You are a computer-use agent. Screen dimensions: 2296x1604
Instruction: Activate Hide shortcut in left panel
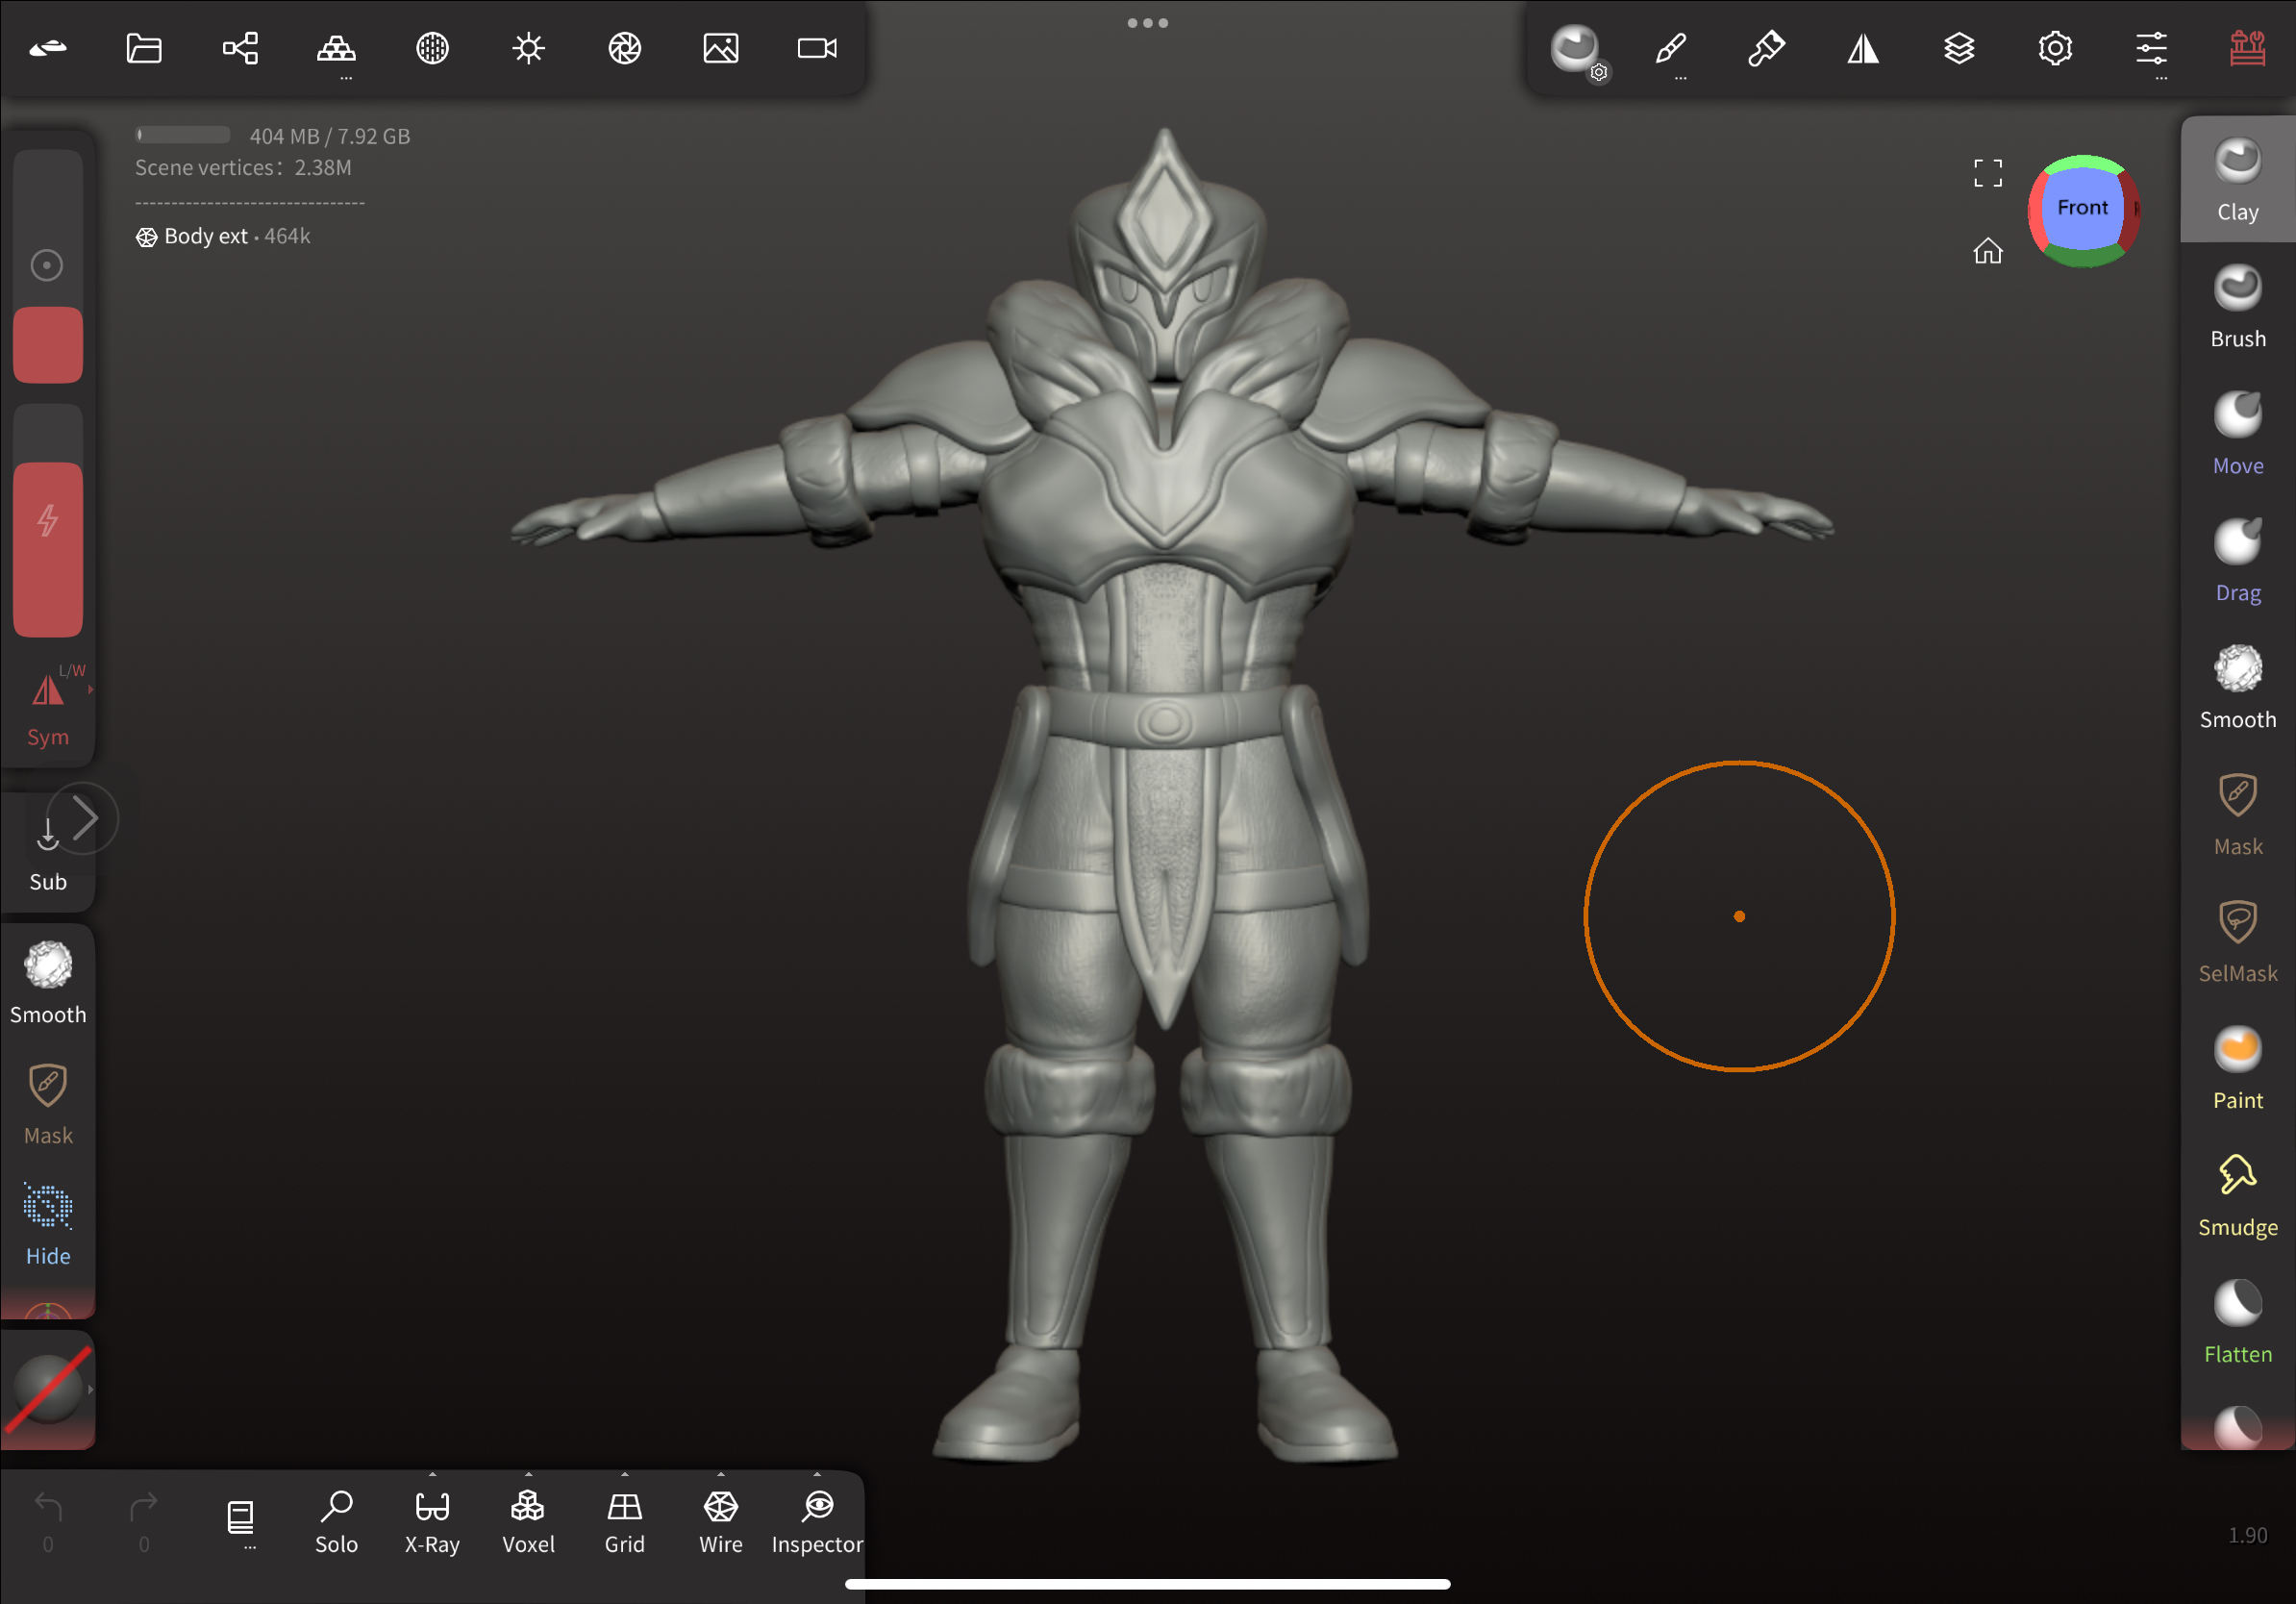48,1225
